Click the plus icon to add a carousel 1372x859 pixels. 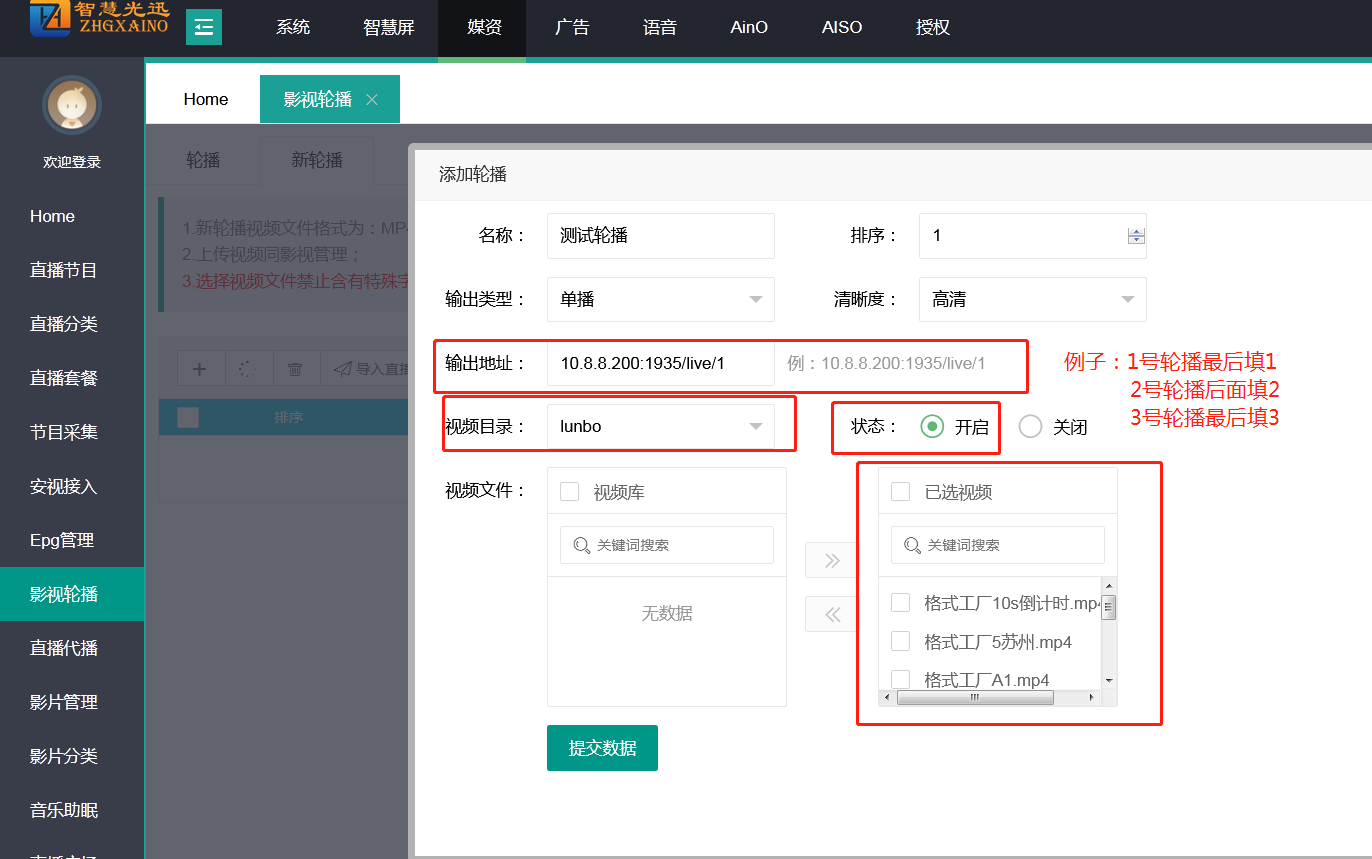(200, 369)
